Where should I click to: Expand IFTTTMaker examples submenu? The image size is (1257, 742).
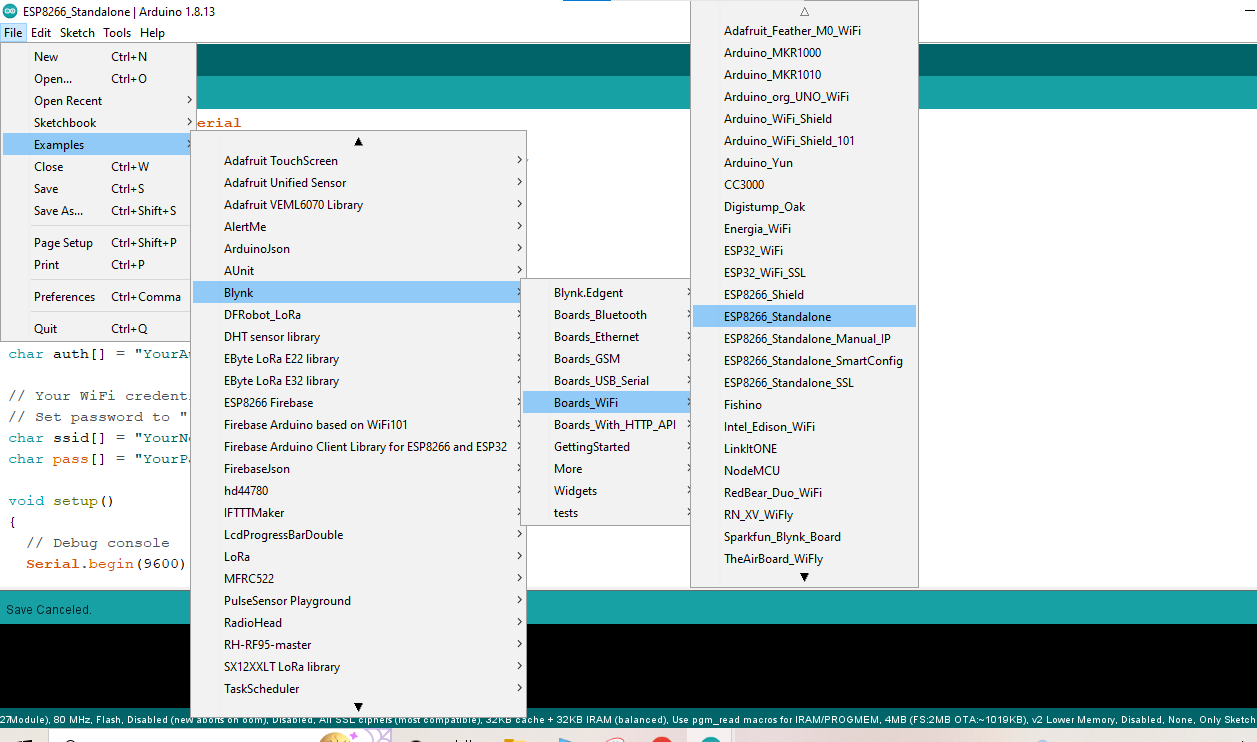358,513
